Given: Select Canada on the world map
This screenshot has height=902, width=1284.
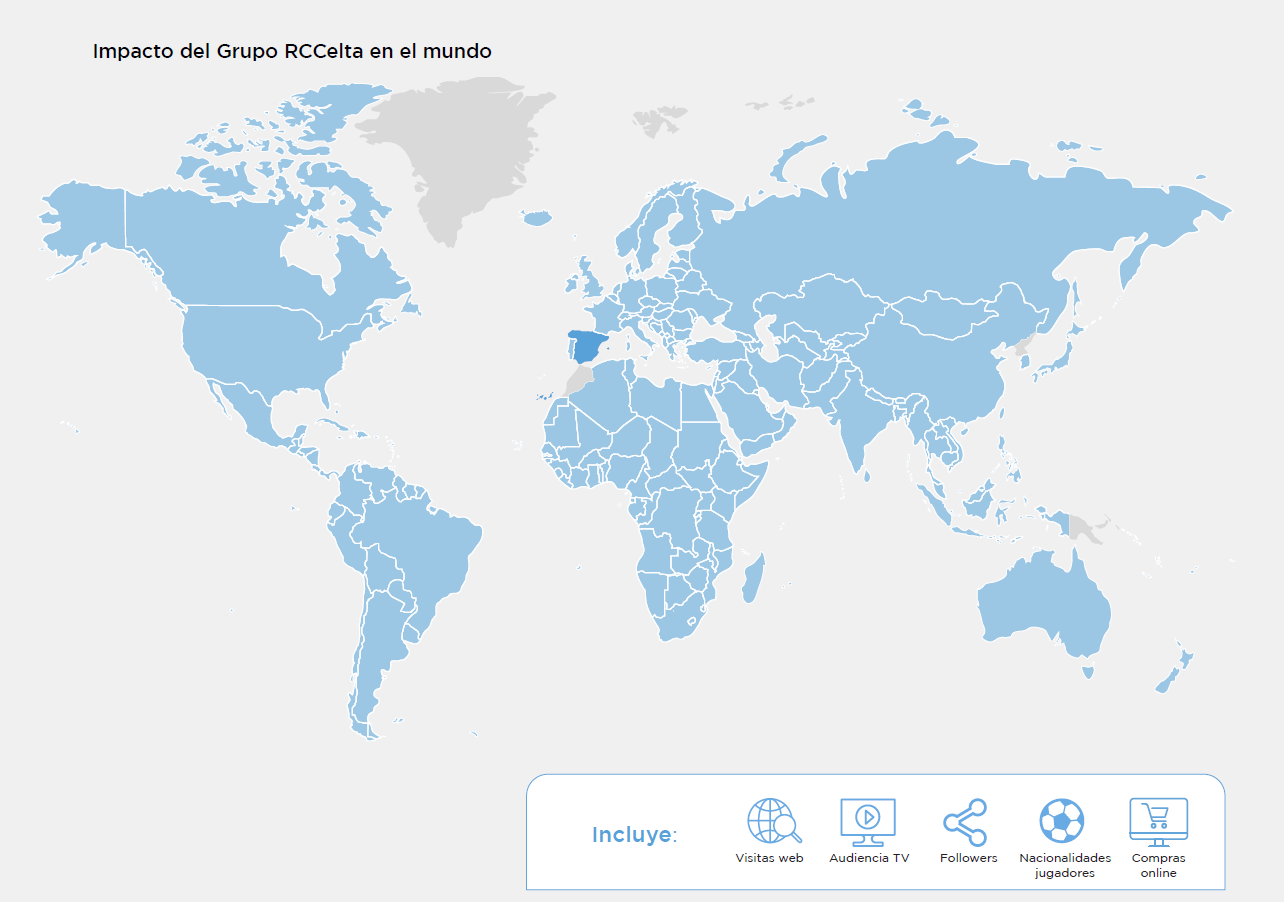Looking at the screenshot, I should coord(250,250).
